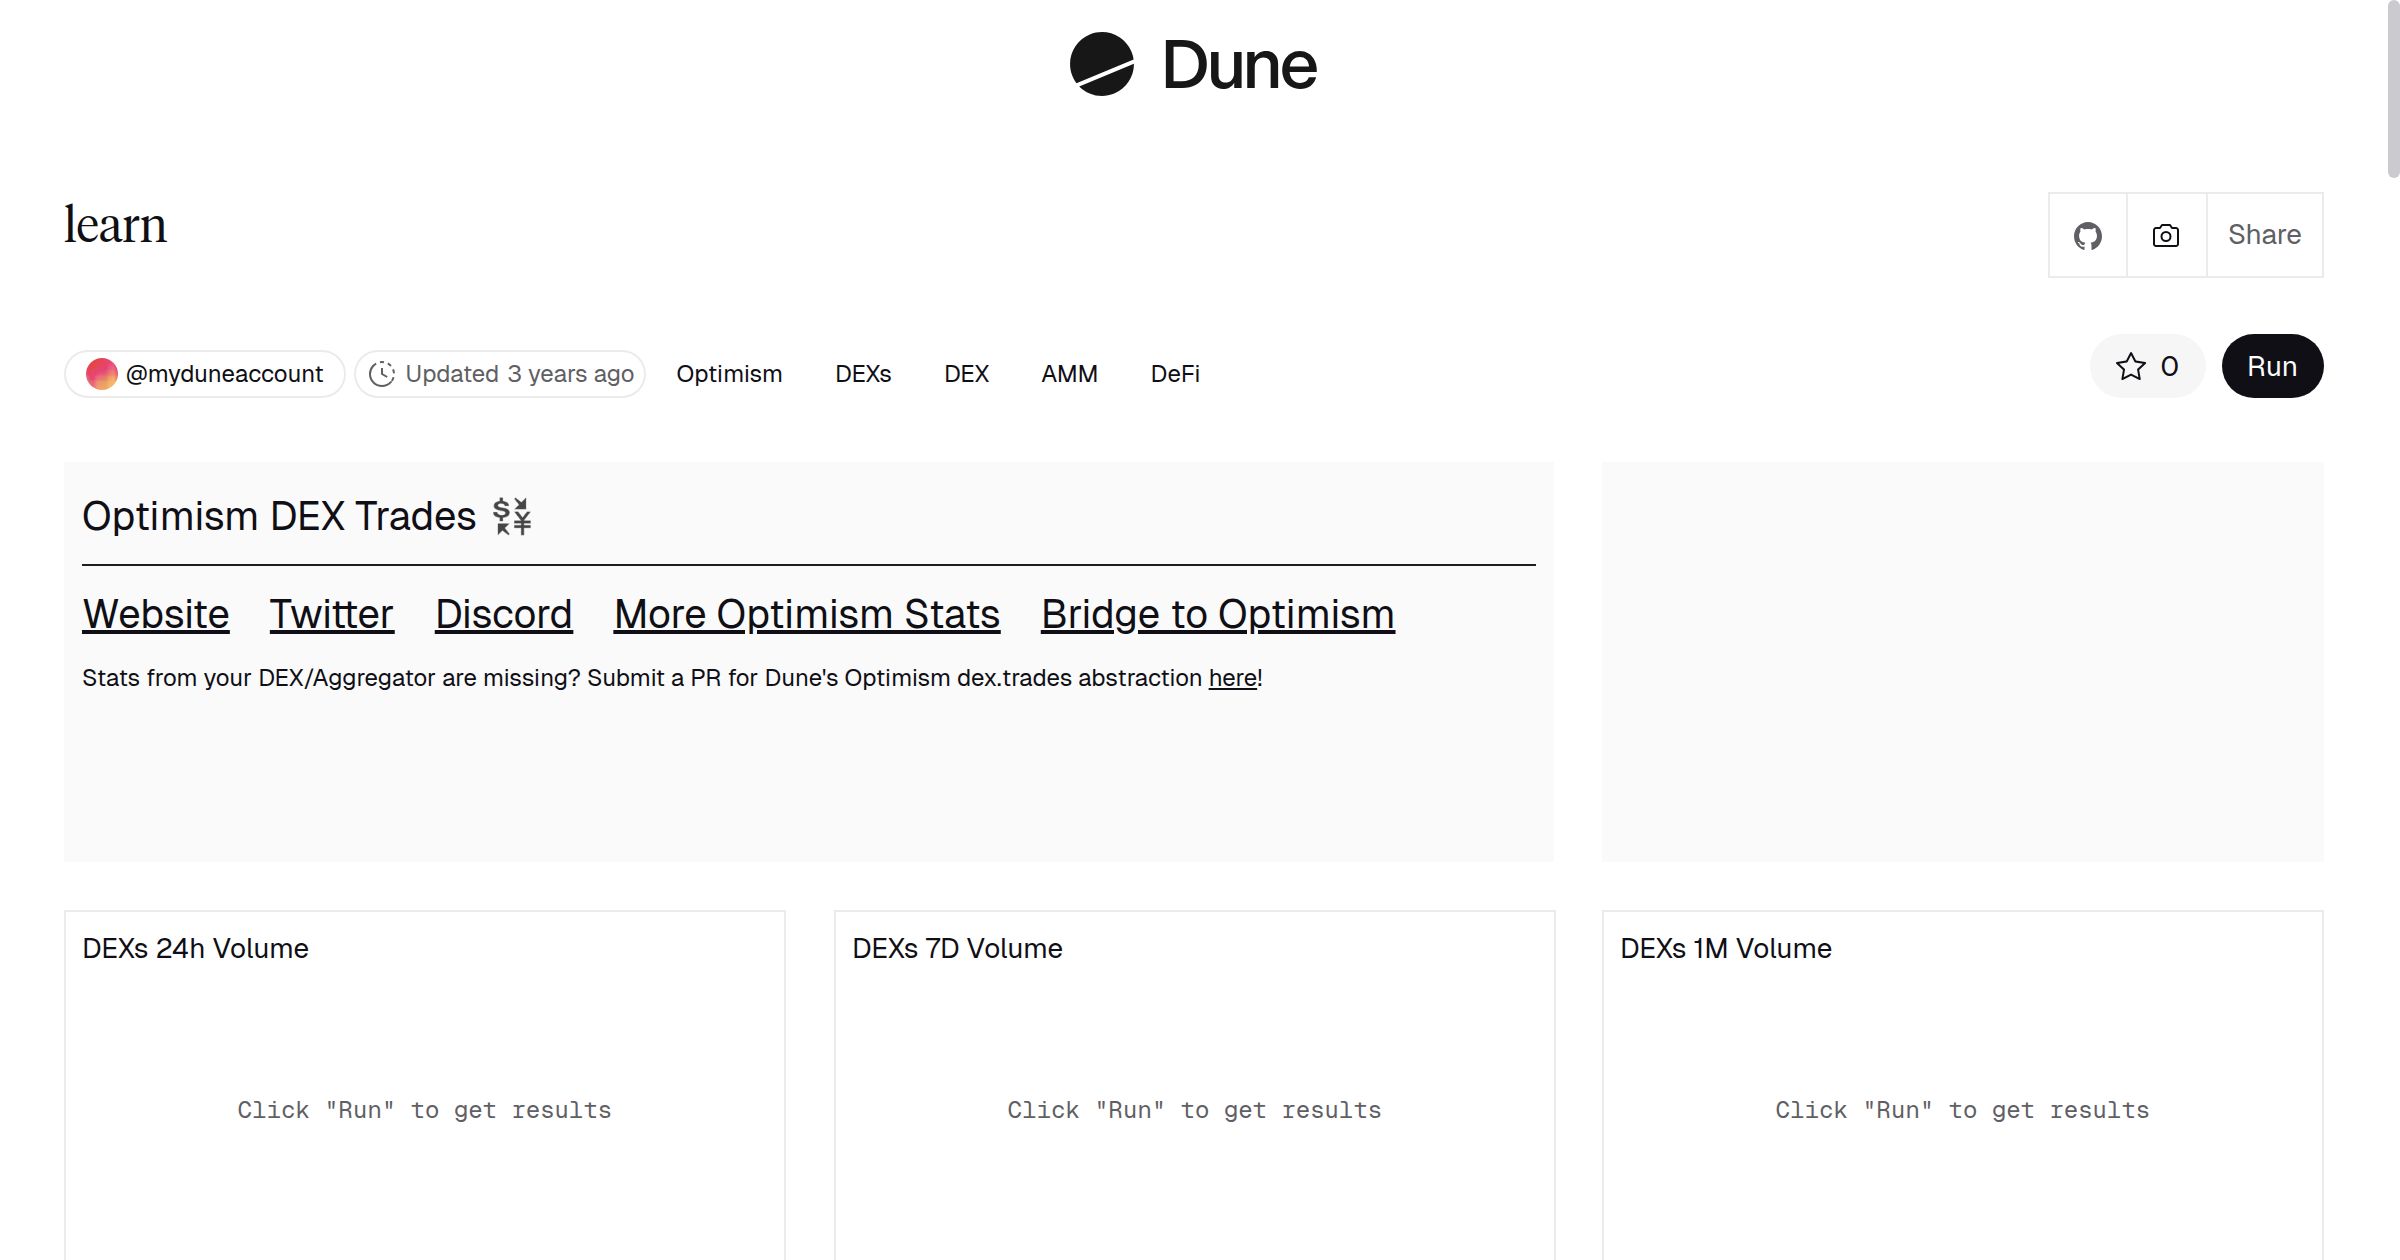Select the DEXs tag
Viewport: 2400px width, 1260px height.
tap(863, 374)
